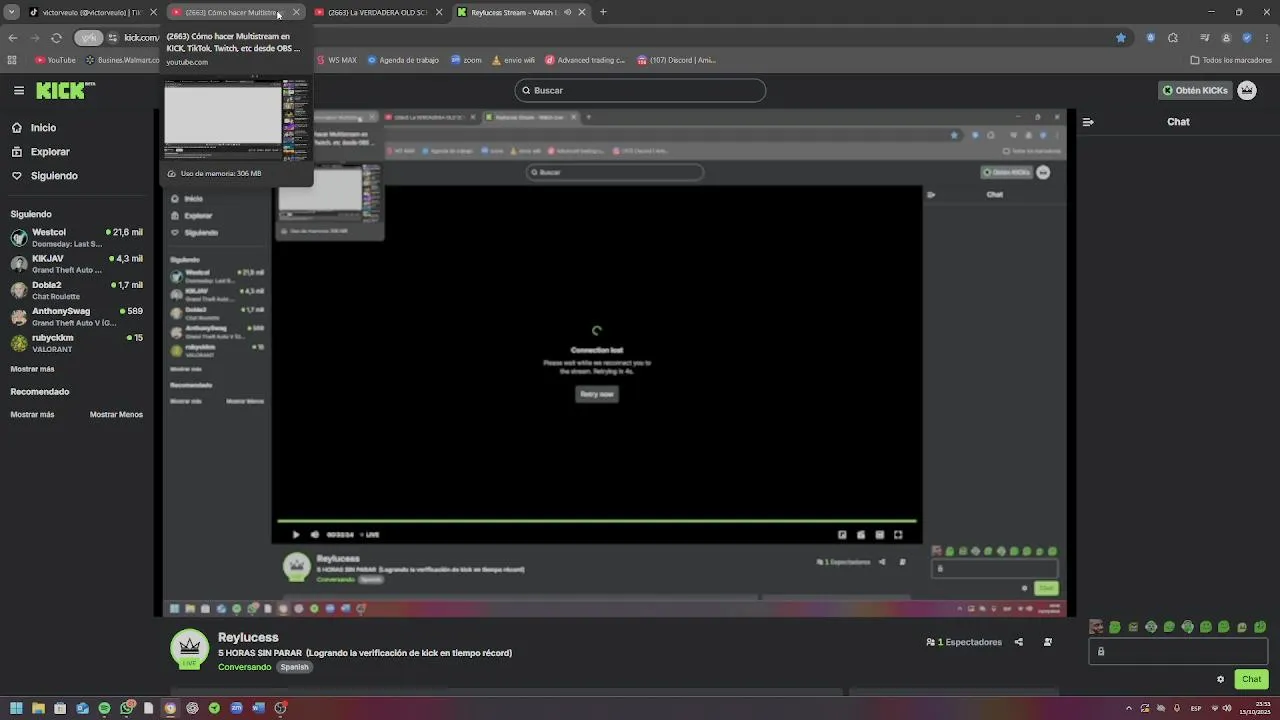This screenshot has width=1280, height=720.
Task: Collapse Recomendado list with Mostrar Menos
Action: pyautogui.click(x=116, y=414)
